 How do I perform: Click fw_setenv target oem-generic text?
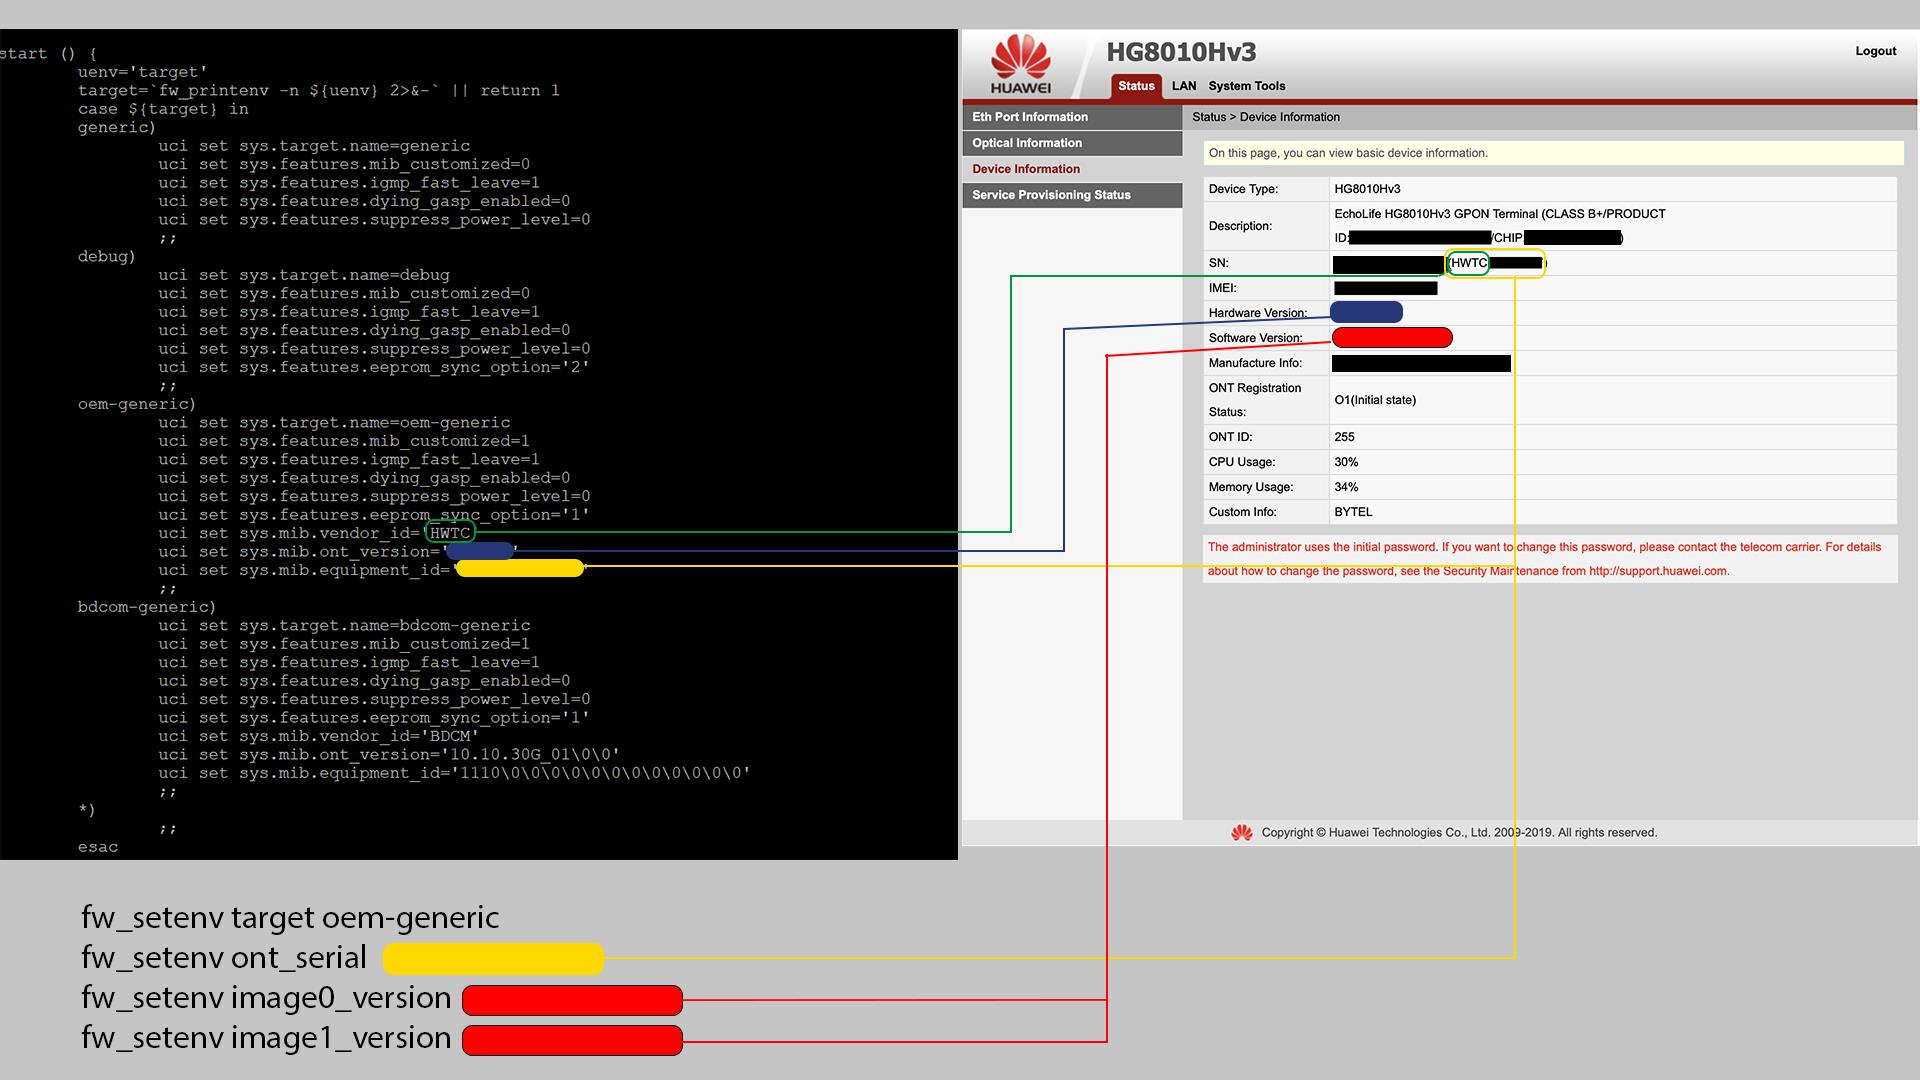(x=290, y=918)
